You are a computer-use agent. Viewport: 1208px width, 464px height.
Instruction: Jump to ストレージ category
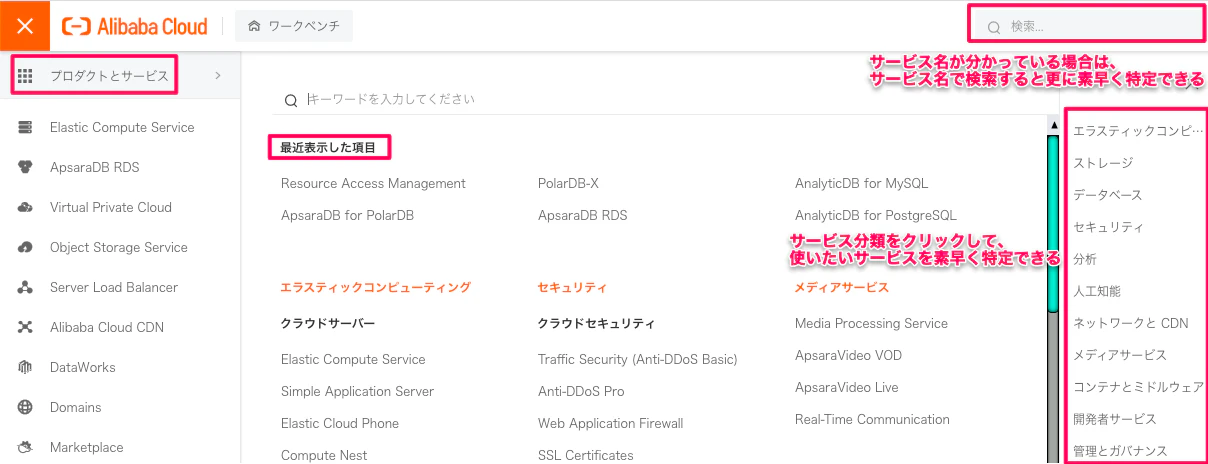coord(1103,163)
